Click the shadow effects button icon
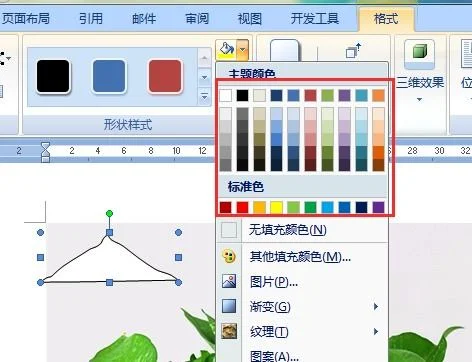Screen dimensions: 472x362 click(x=284, y=50)
